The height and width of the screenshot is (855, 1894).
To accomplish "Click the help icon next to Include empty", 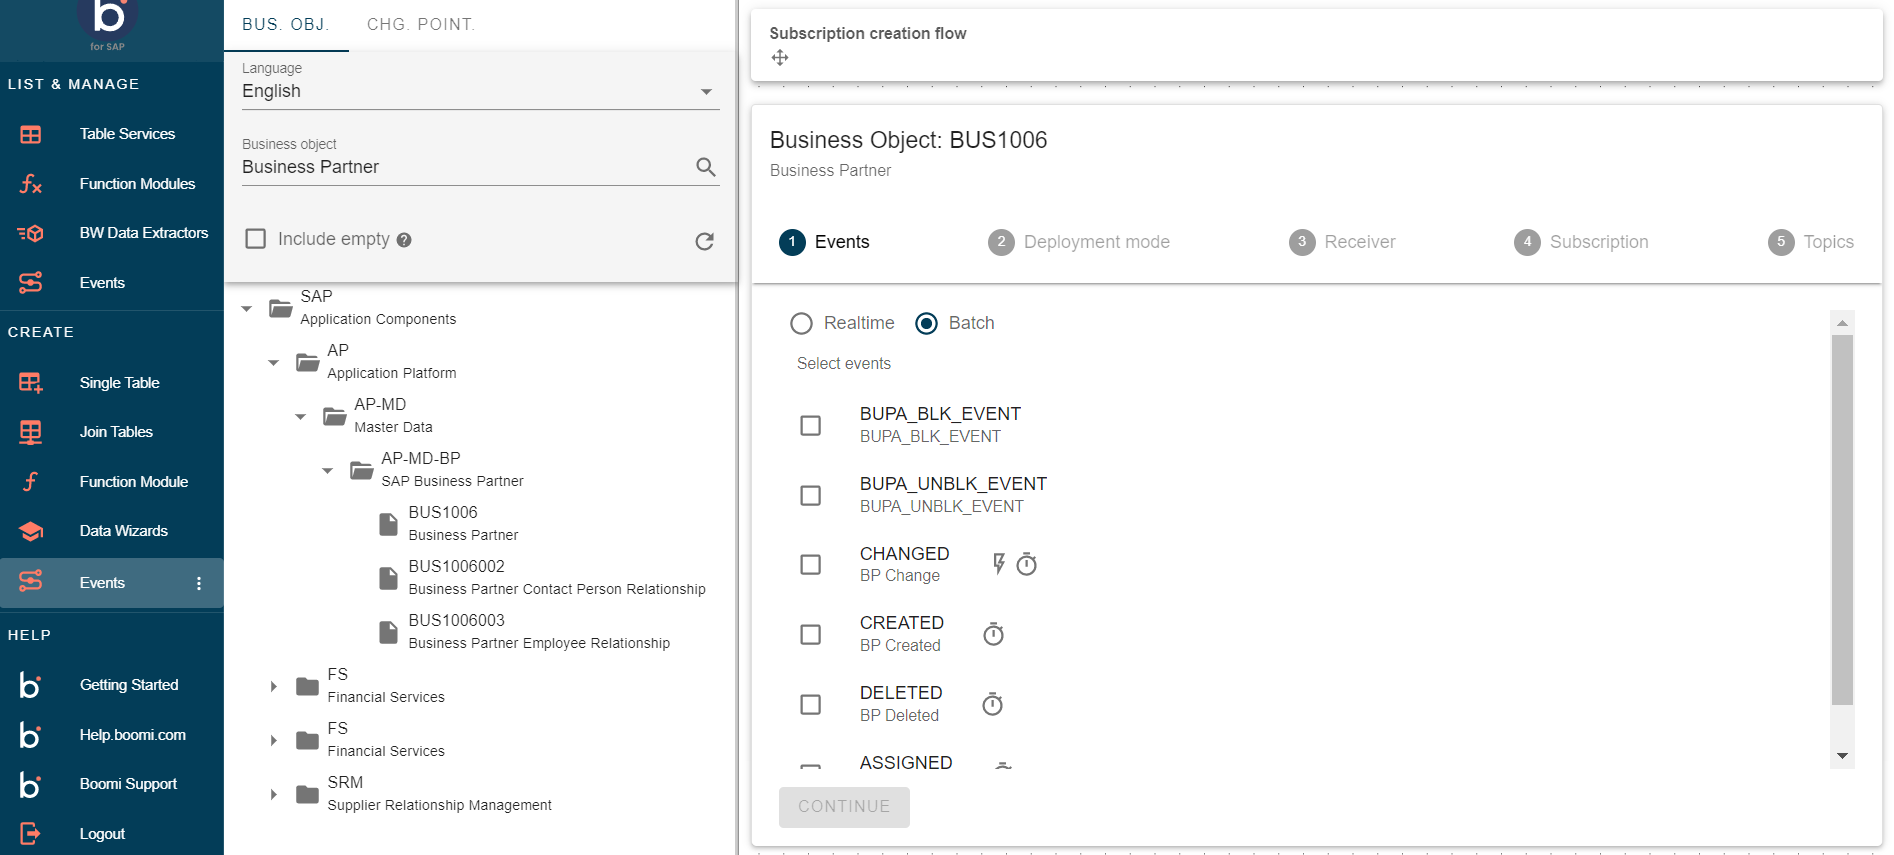I will pos(404,240).
